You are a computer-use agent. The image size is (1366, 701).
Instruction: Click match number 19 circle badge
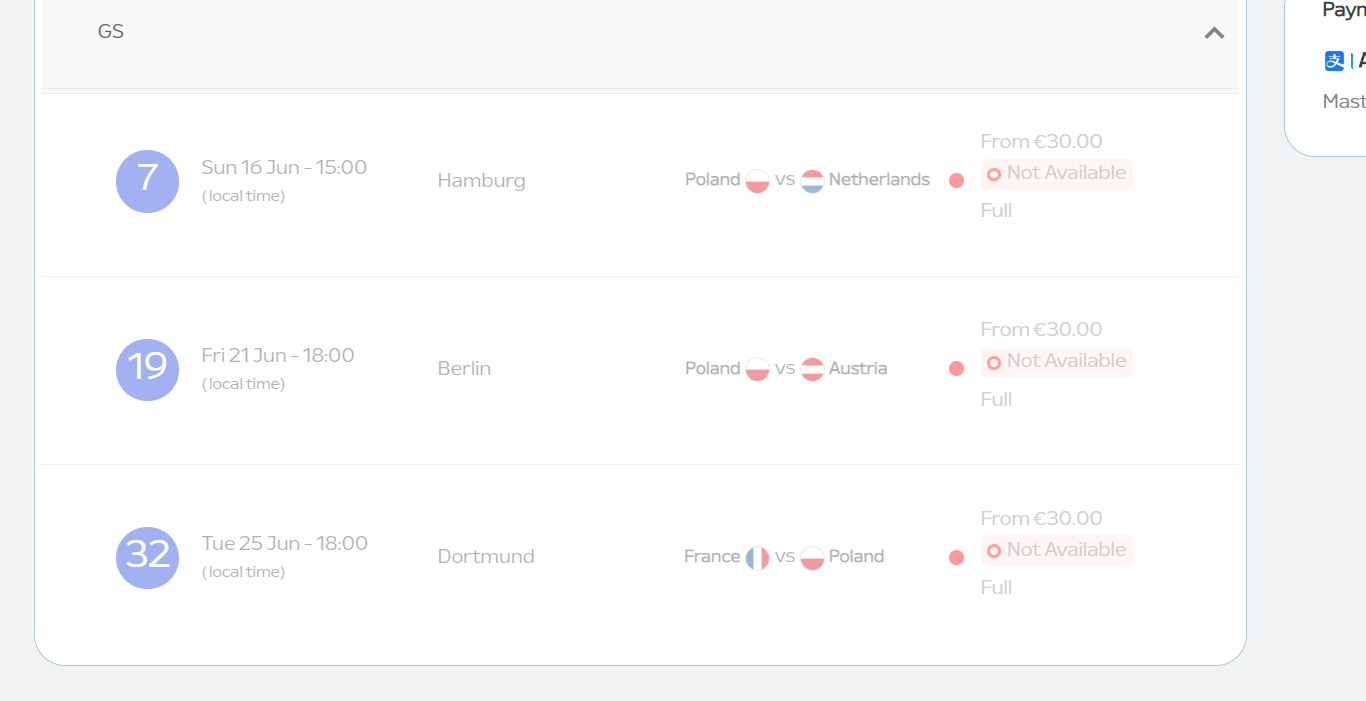click(x=147, y=370)
